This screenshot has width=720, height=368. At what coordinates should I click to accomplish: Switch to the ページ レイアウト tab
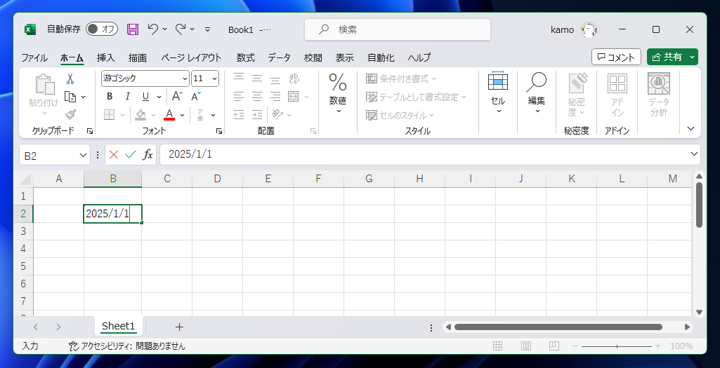point(191,58)
